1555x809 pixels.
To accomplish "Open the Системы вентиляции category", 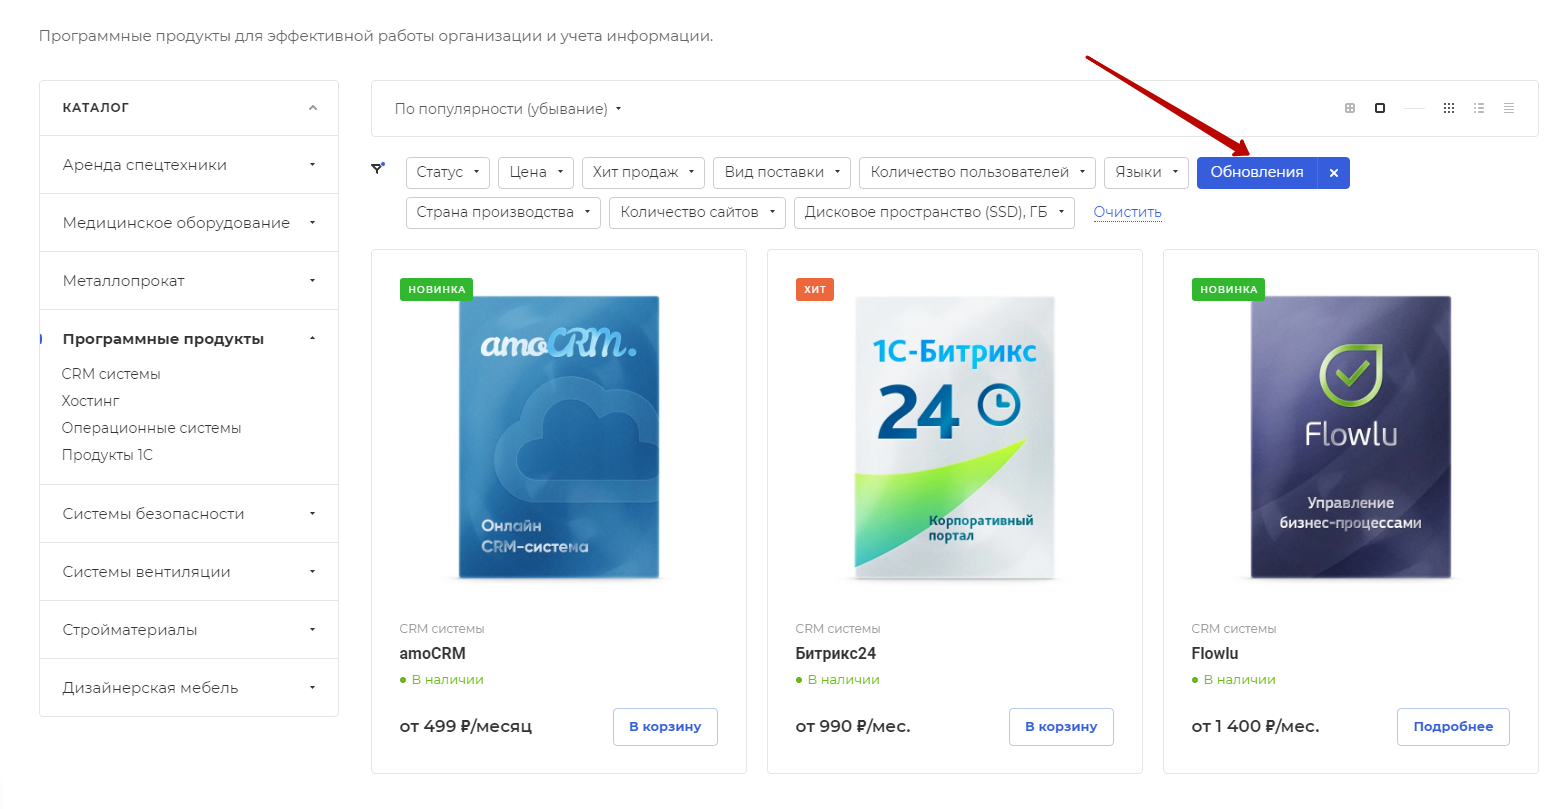I will pyautogui.click(x=189, y=572).
